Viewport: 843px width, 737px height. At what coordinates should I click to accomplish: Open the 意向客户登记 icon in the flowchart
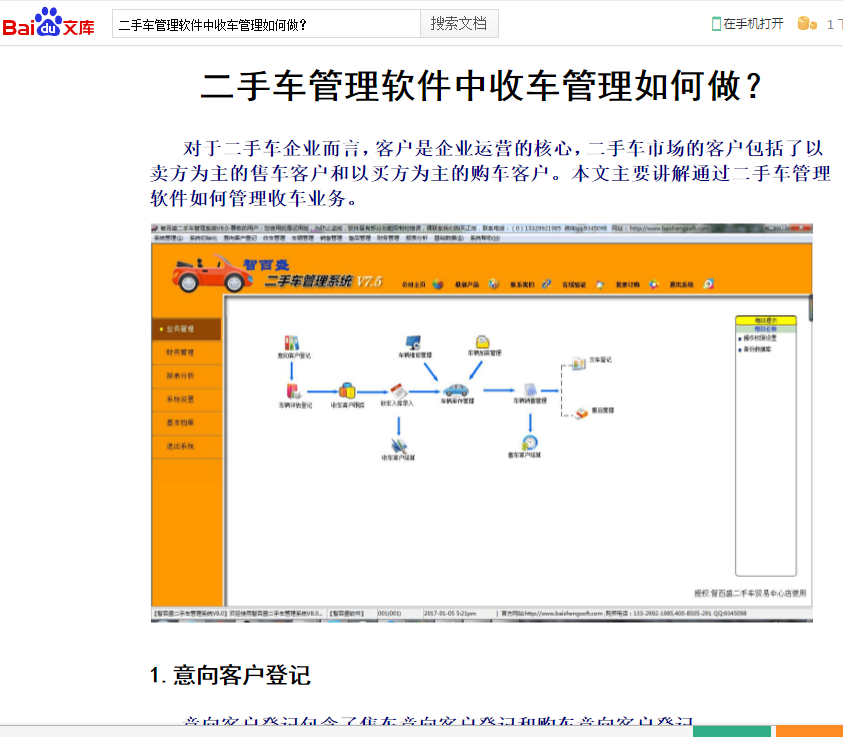click(292, 343)
